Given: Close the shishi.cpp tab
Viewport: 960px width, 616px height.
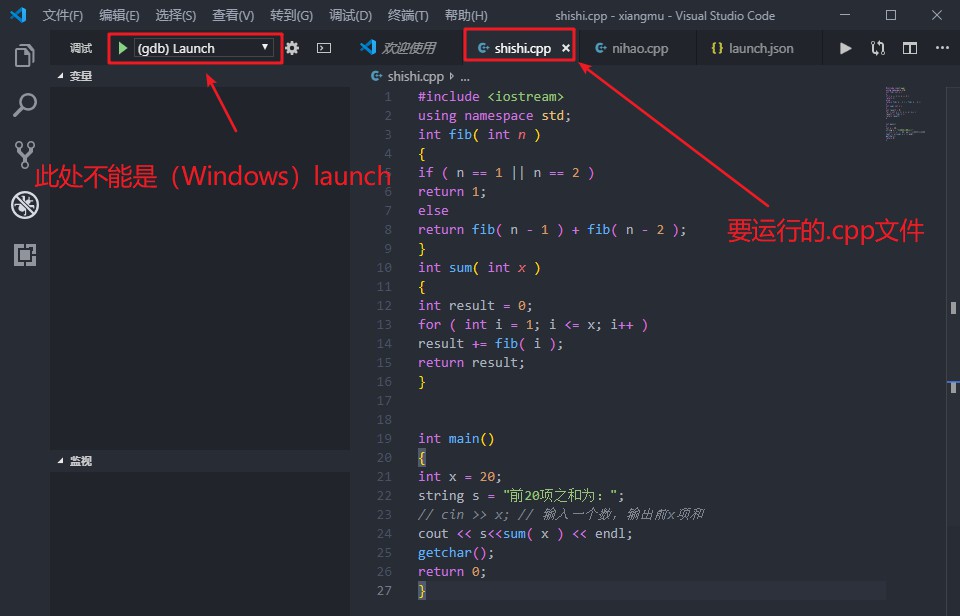Looking at the screenshot, I should click(566, 48).
